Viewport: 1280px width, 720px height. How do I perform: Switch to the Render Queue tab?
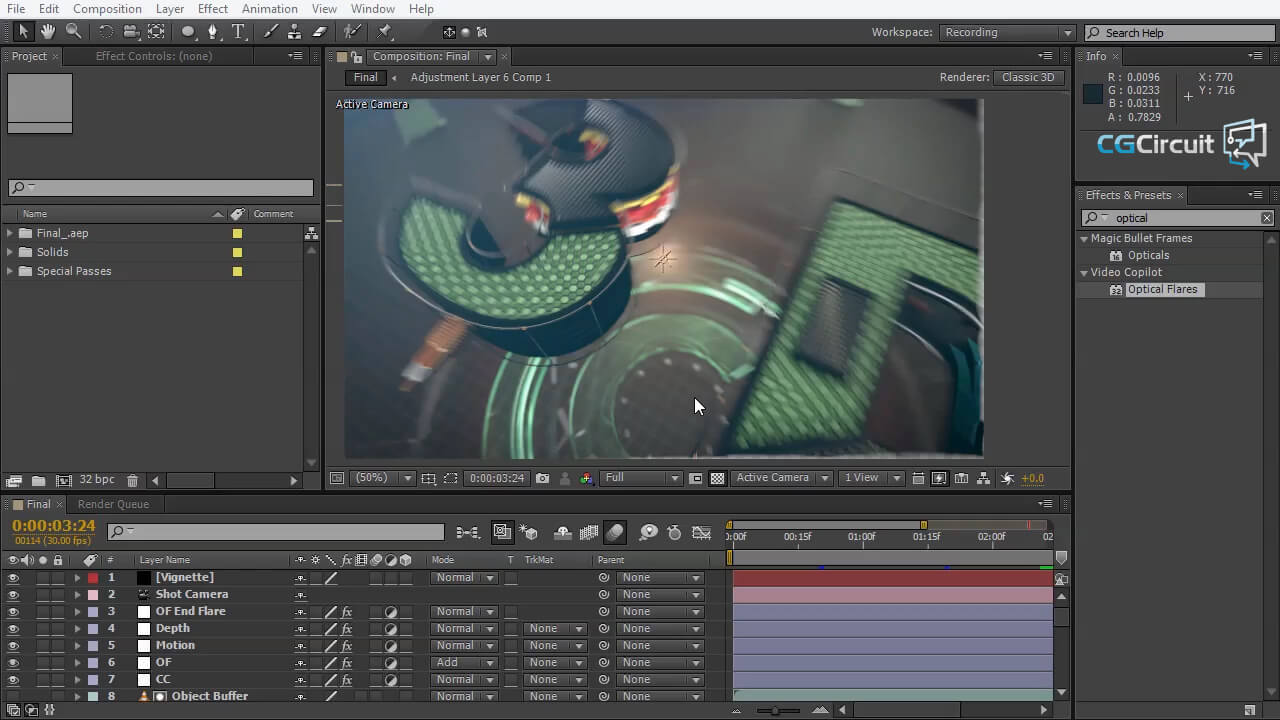[x=113, y=504]
